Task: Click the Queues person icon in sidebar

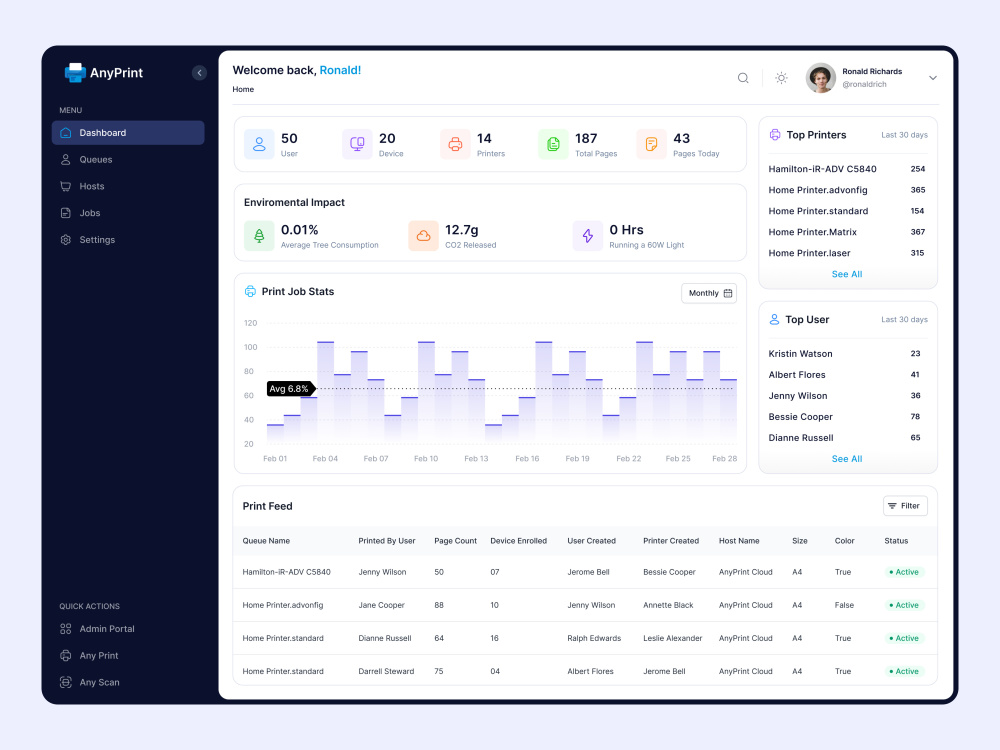Action: tap(66, 159)
